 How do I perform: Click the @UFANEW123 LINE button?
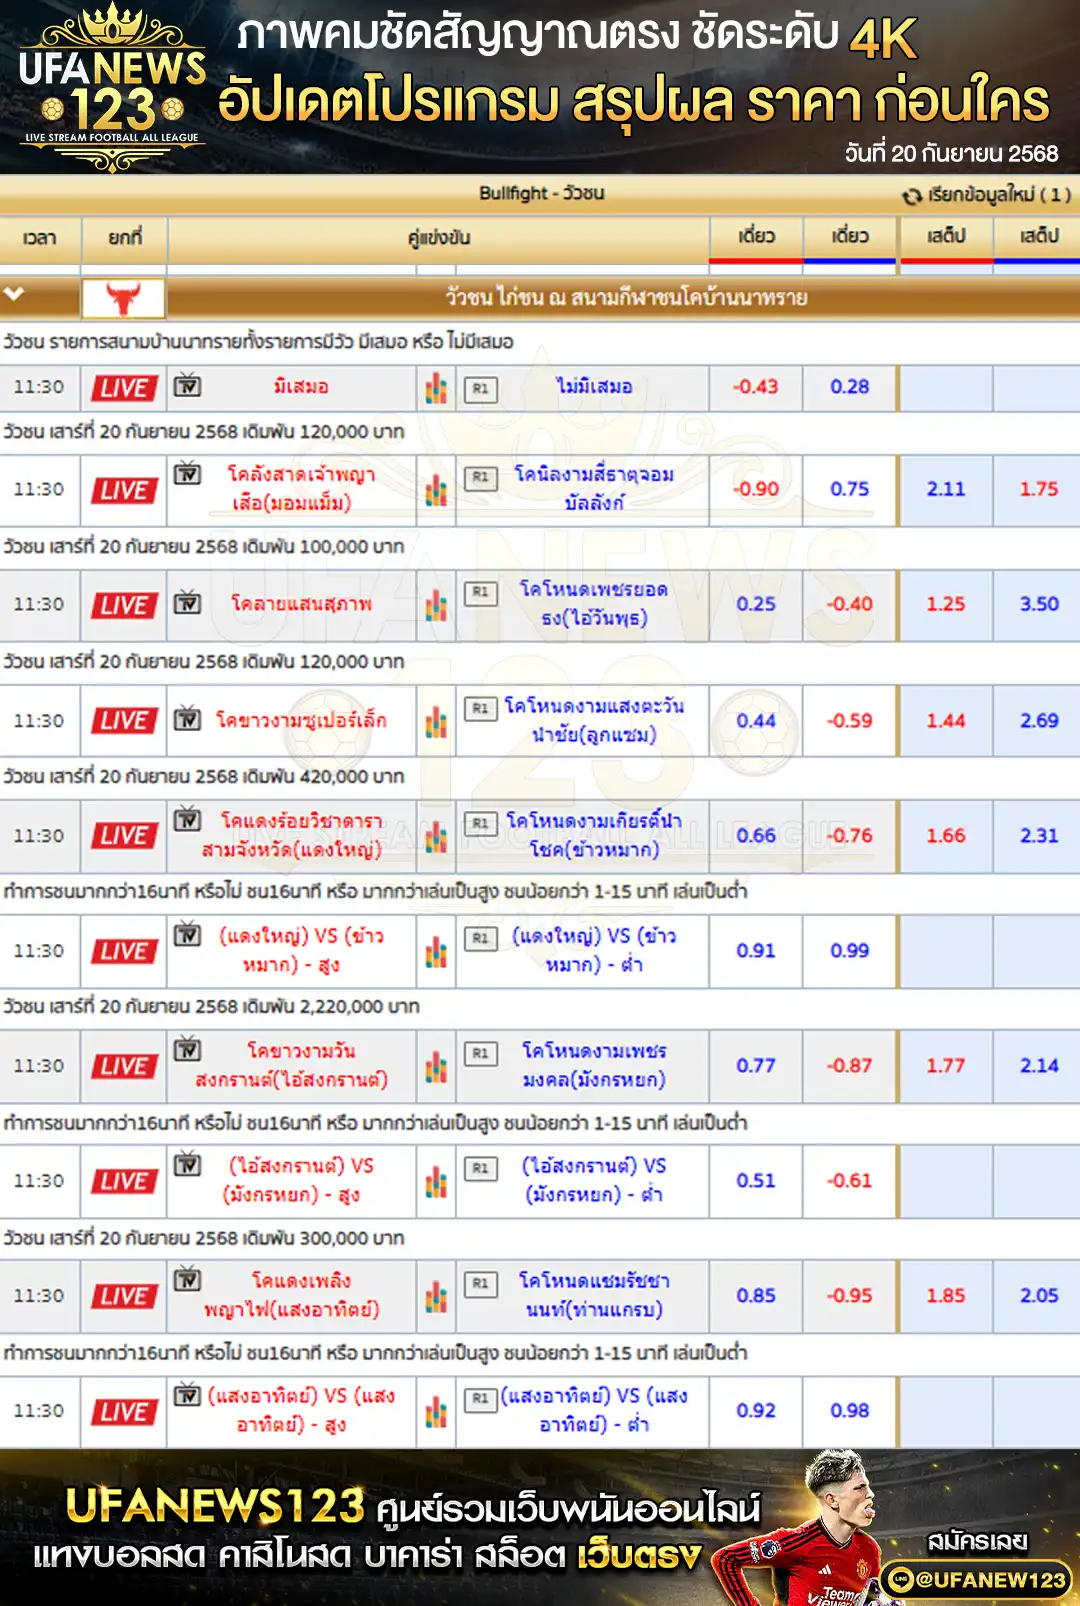pyautogui.click(x=978, y=1580)
